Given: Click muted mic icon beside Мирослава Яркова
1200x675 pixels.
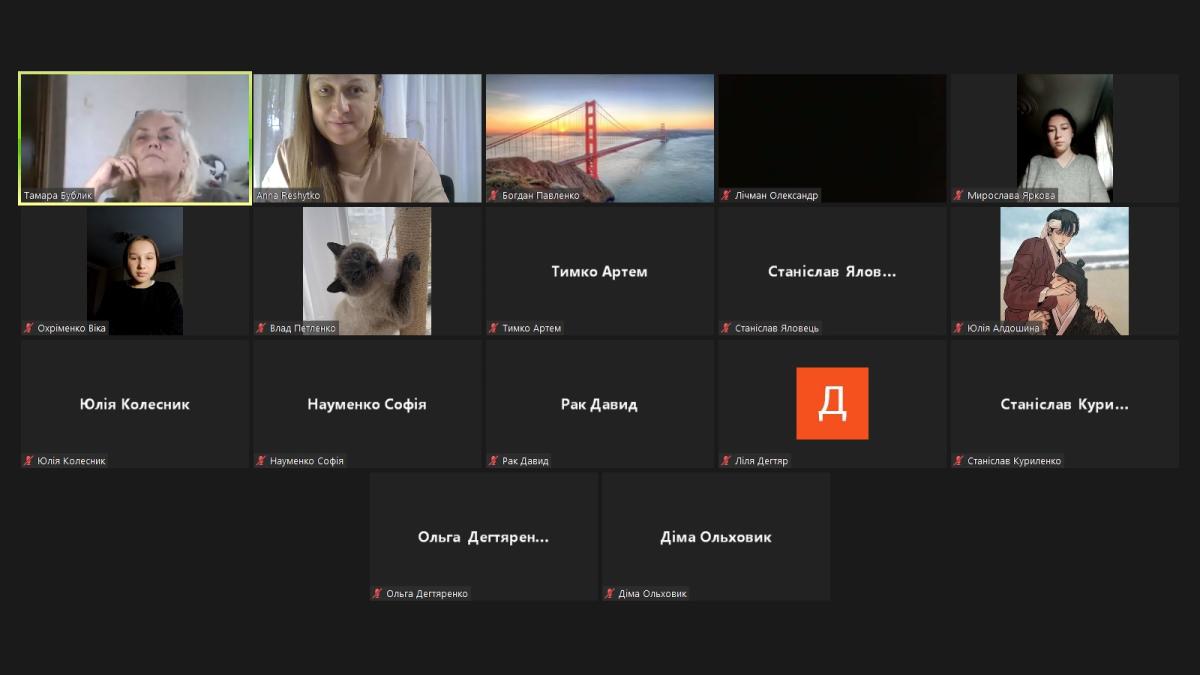Looking at the screenshot, I should click(x=959, y=196).
